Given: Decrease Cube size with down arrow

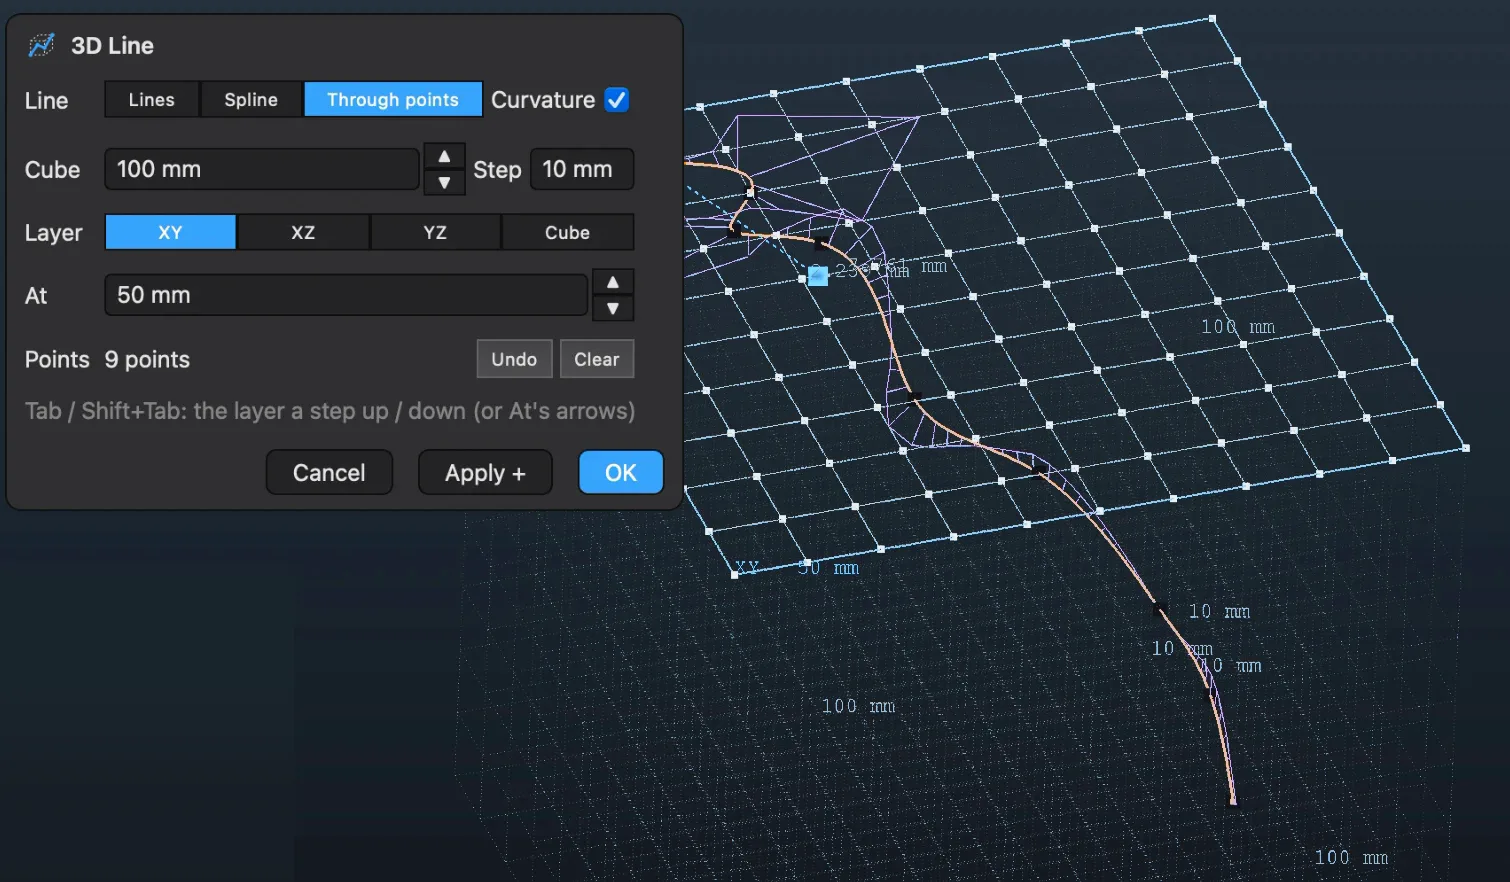Looking at the screenshot, I should 444,183.
